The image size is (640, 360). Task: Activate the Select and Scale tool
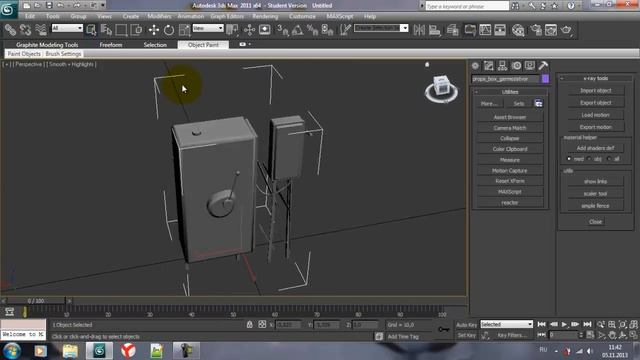pos(184,30)
